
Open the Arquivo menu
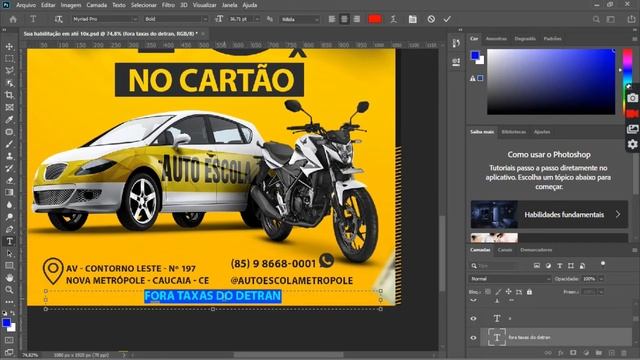25,5
